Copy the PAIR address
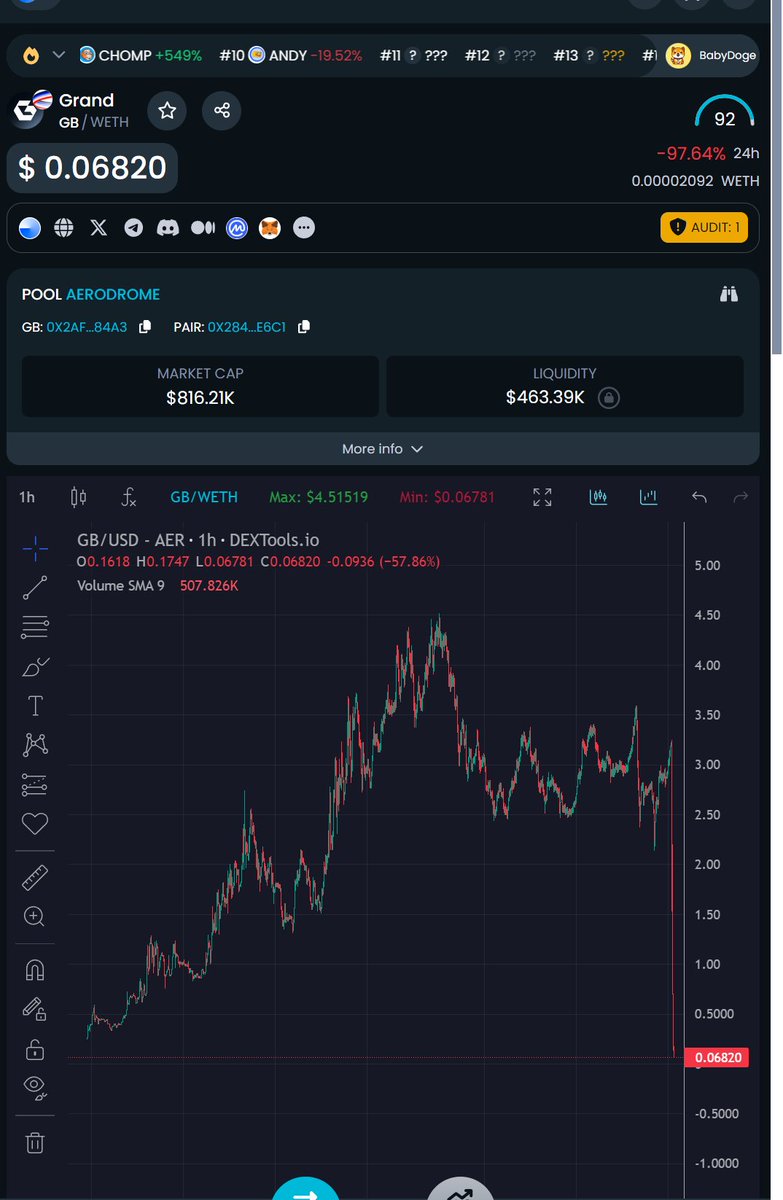The image size is (783, 1200). point(304,327)
